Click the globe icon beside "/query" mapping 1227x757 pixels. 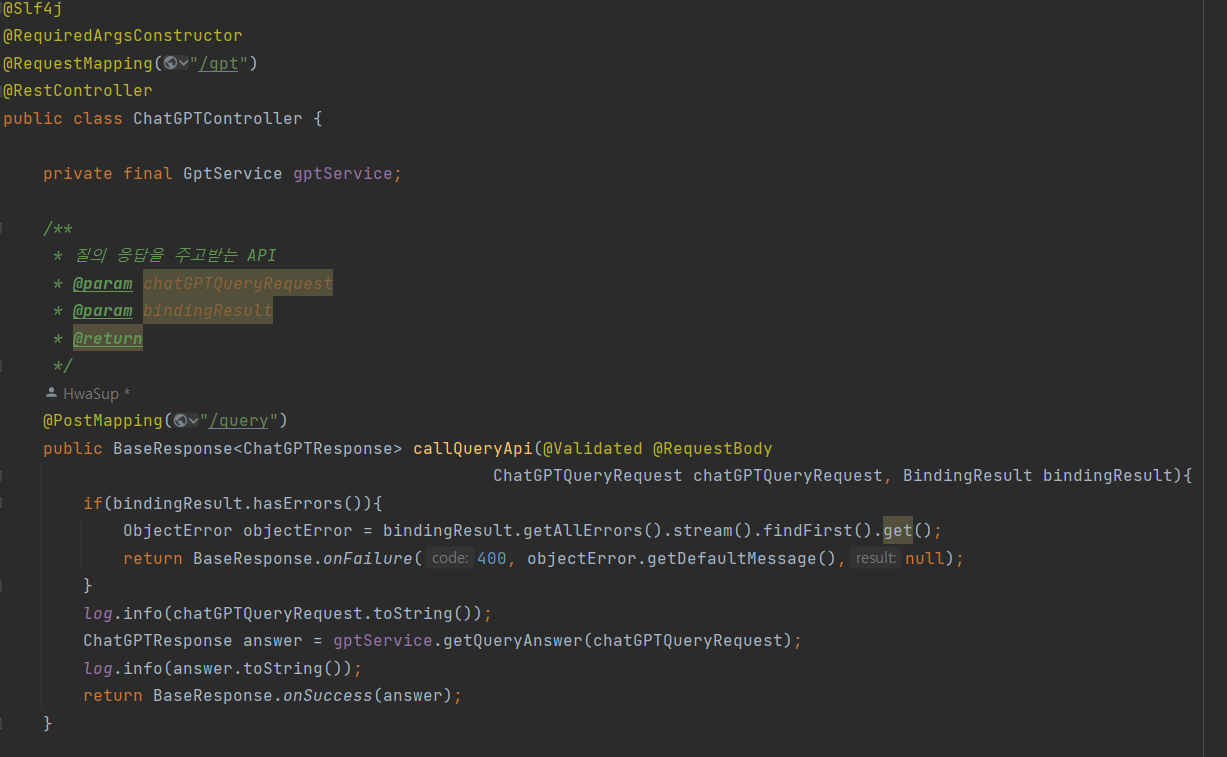click(180, 420)
